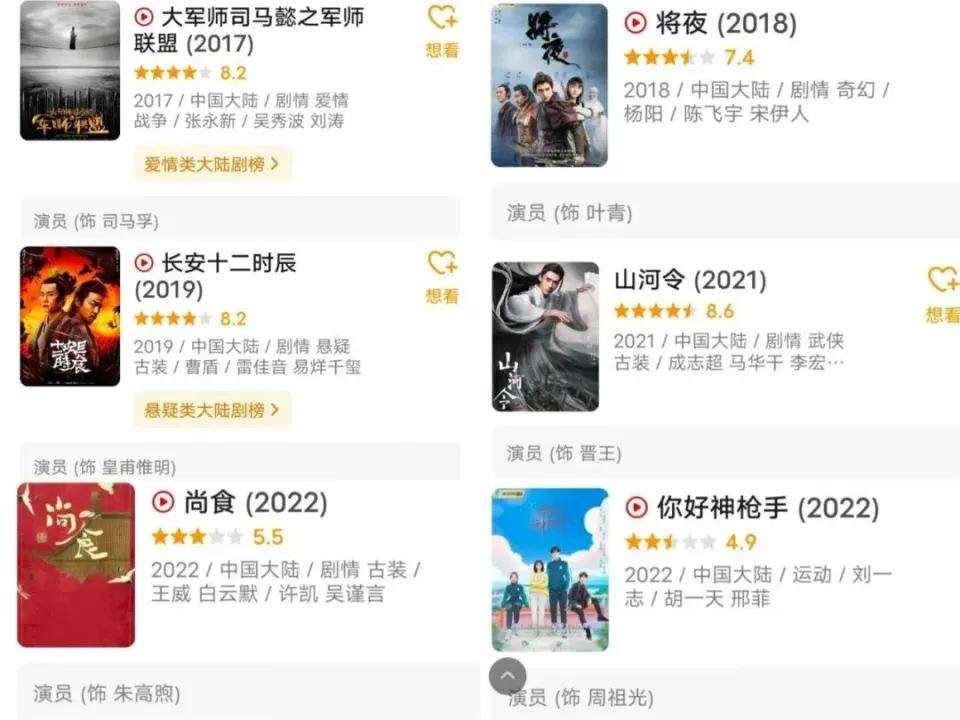Click the play icon beside 长安十二时辰
Image resolution: width=960 pixels, height=720 pixels.
click(x=144, y=263)
